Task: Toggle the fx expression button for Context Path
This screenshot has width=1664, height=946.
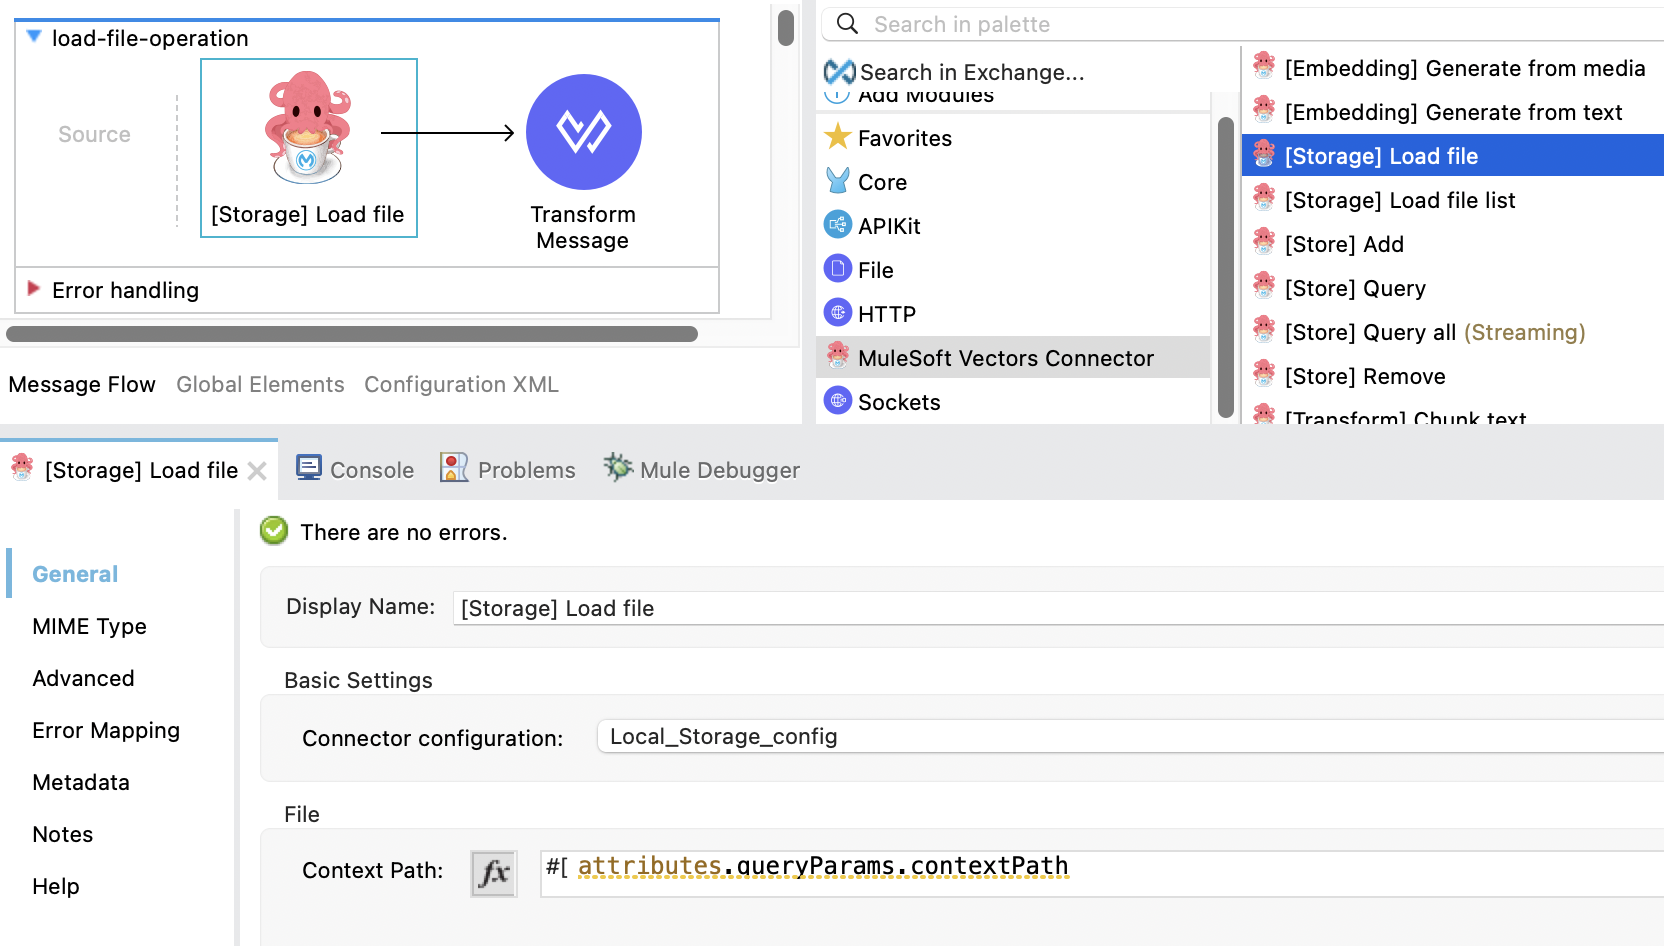Action: [494, 874]
